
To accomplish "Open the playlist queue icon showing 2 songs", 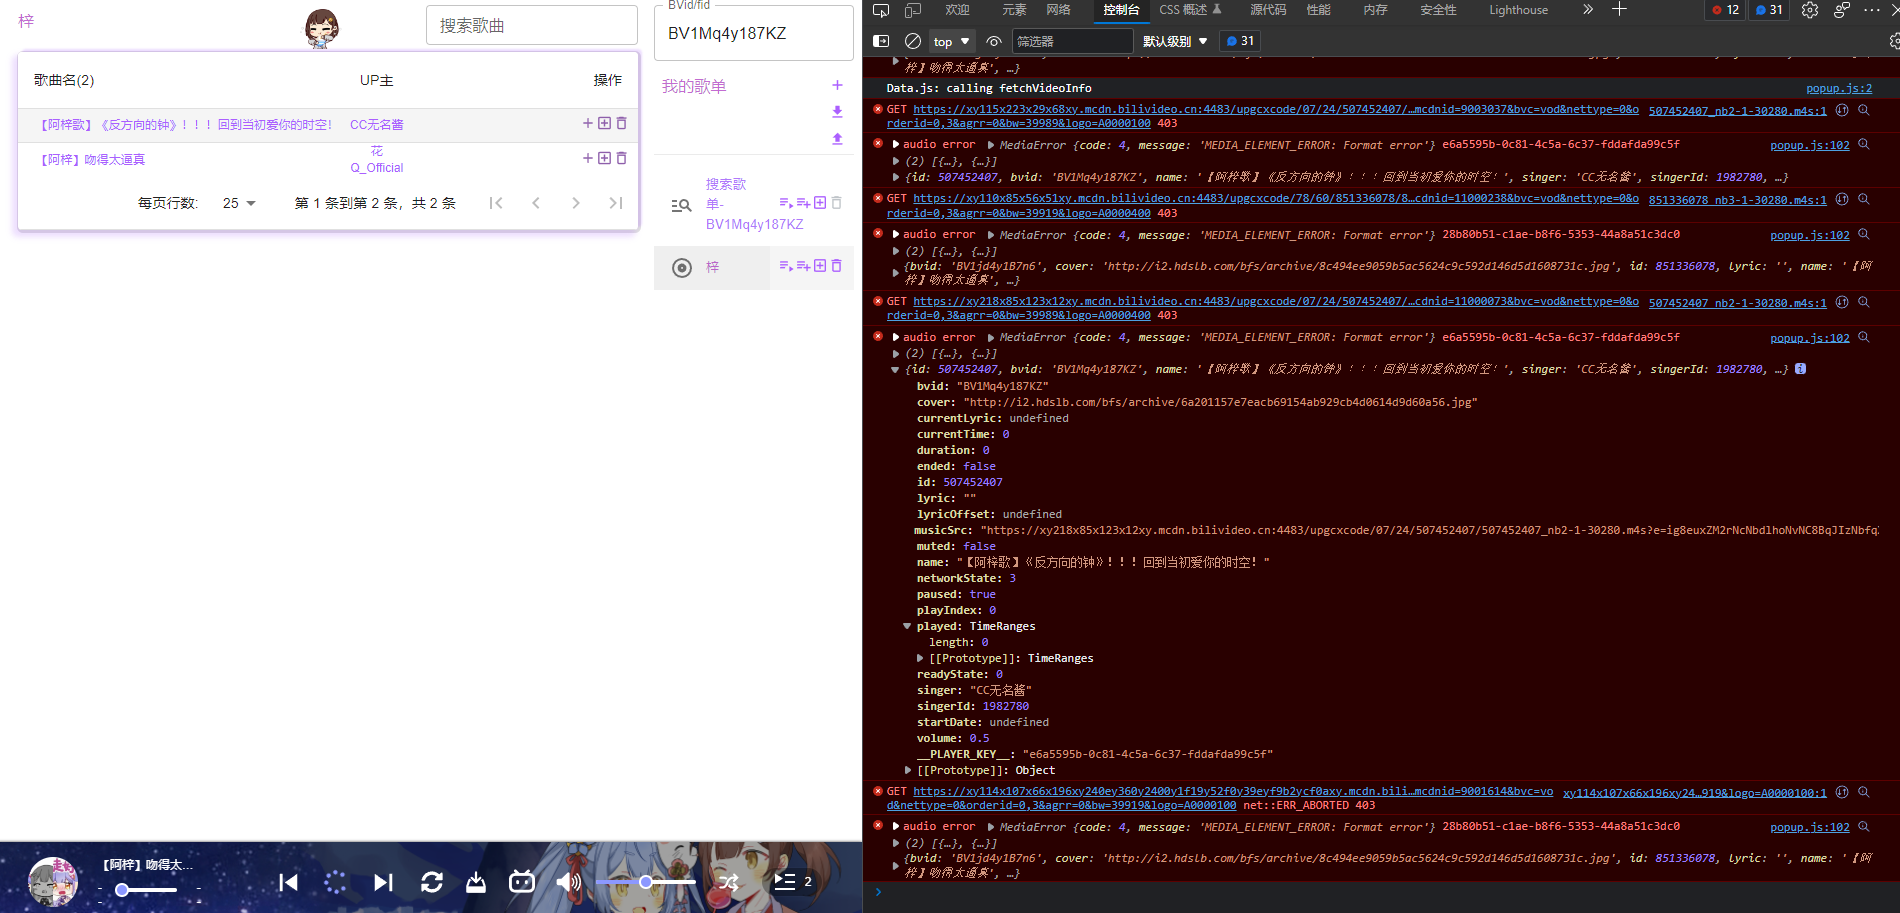I will coord(786,882).
